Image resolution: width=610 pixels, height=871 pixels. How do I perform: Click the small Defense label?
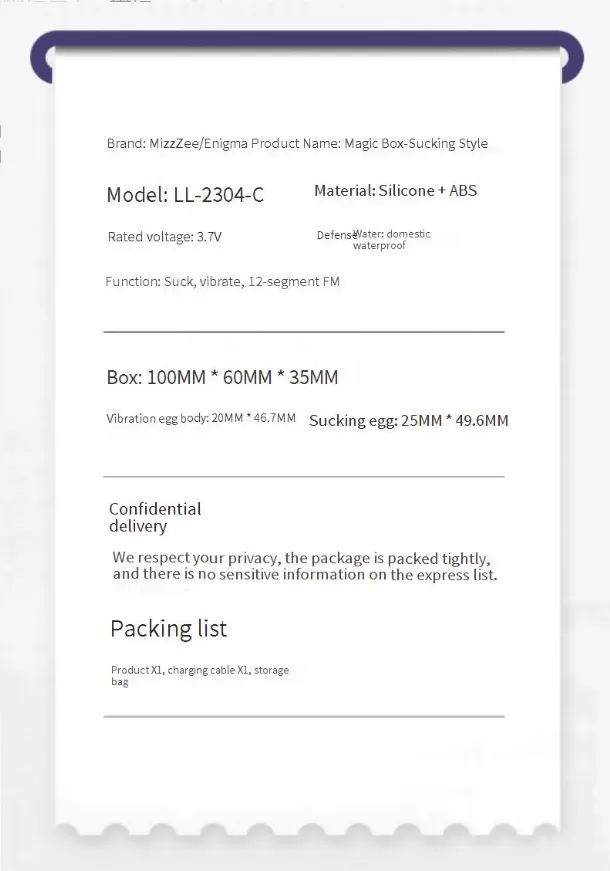pos(333,235)
